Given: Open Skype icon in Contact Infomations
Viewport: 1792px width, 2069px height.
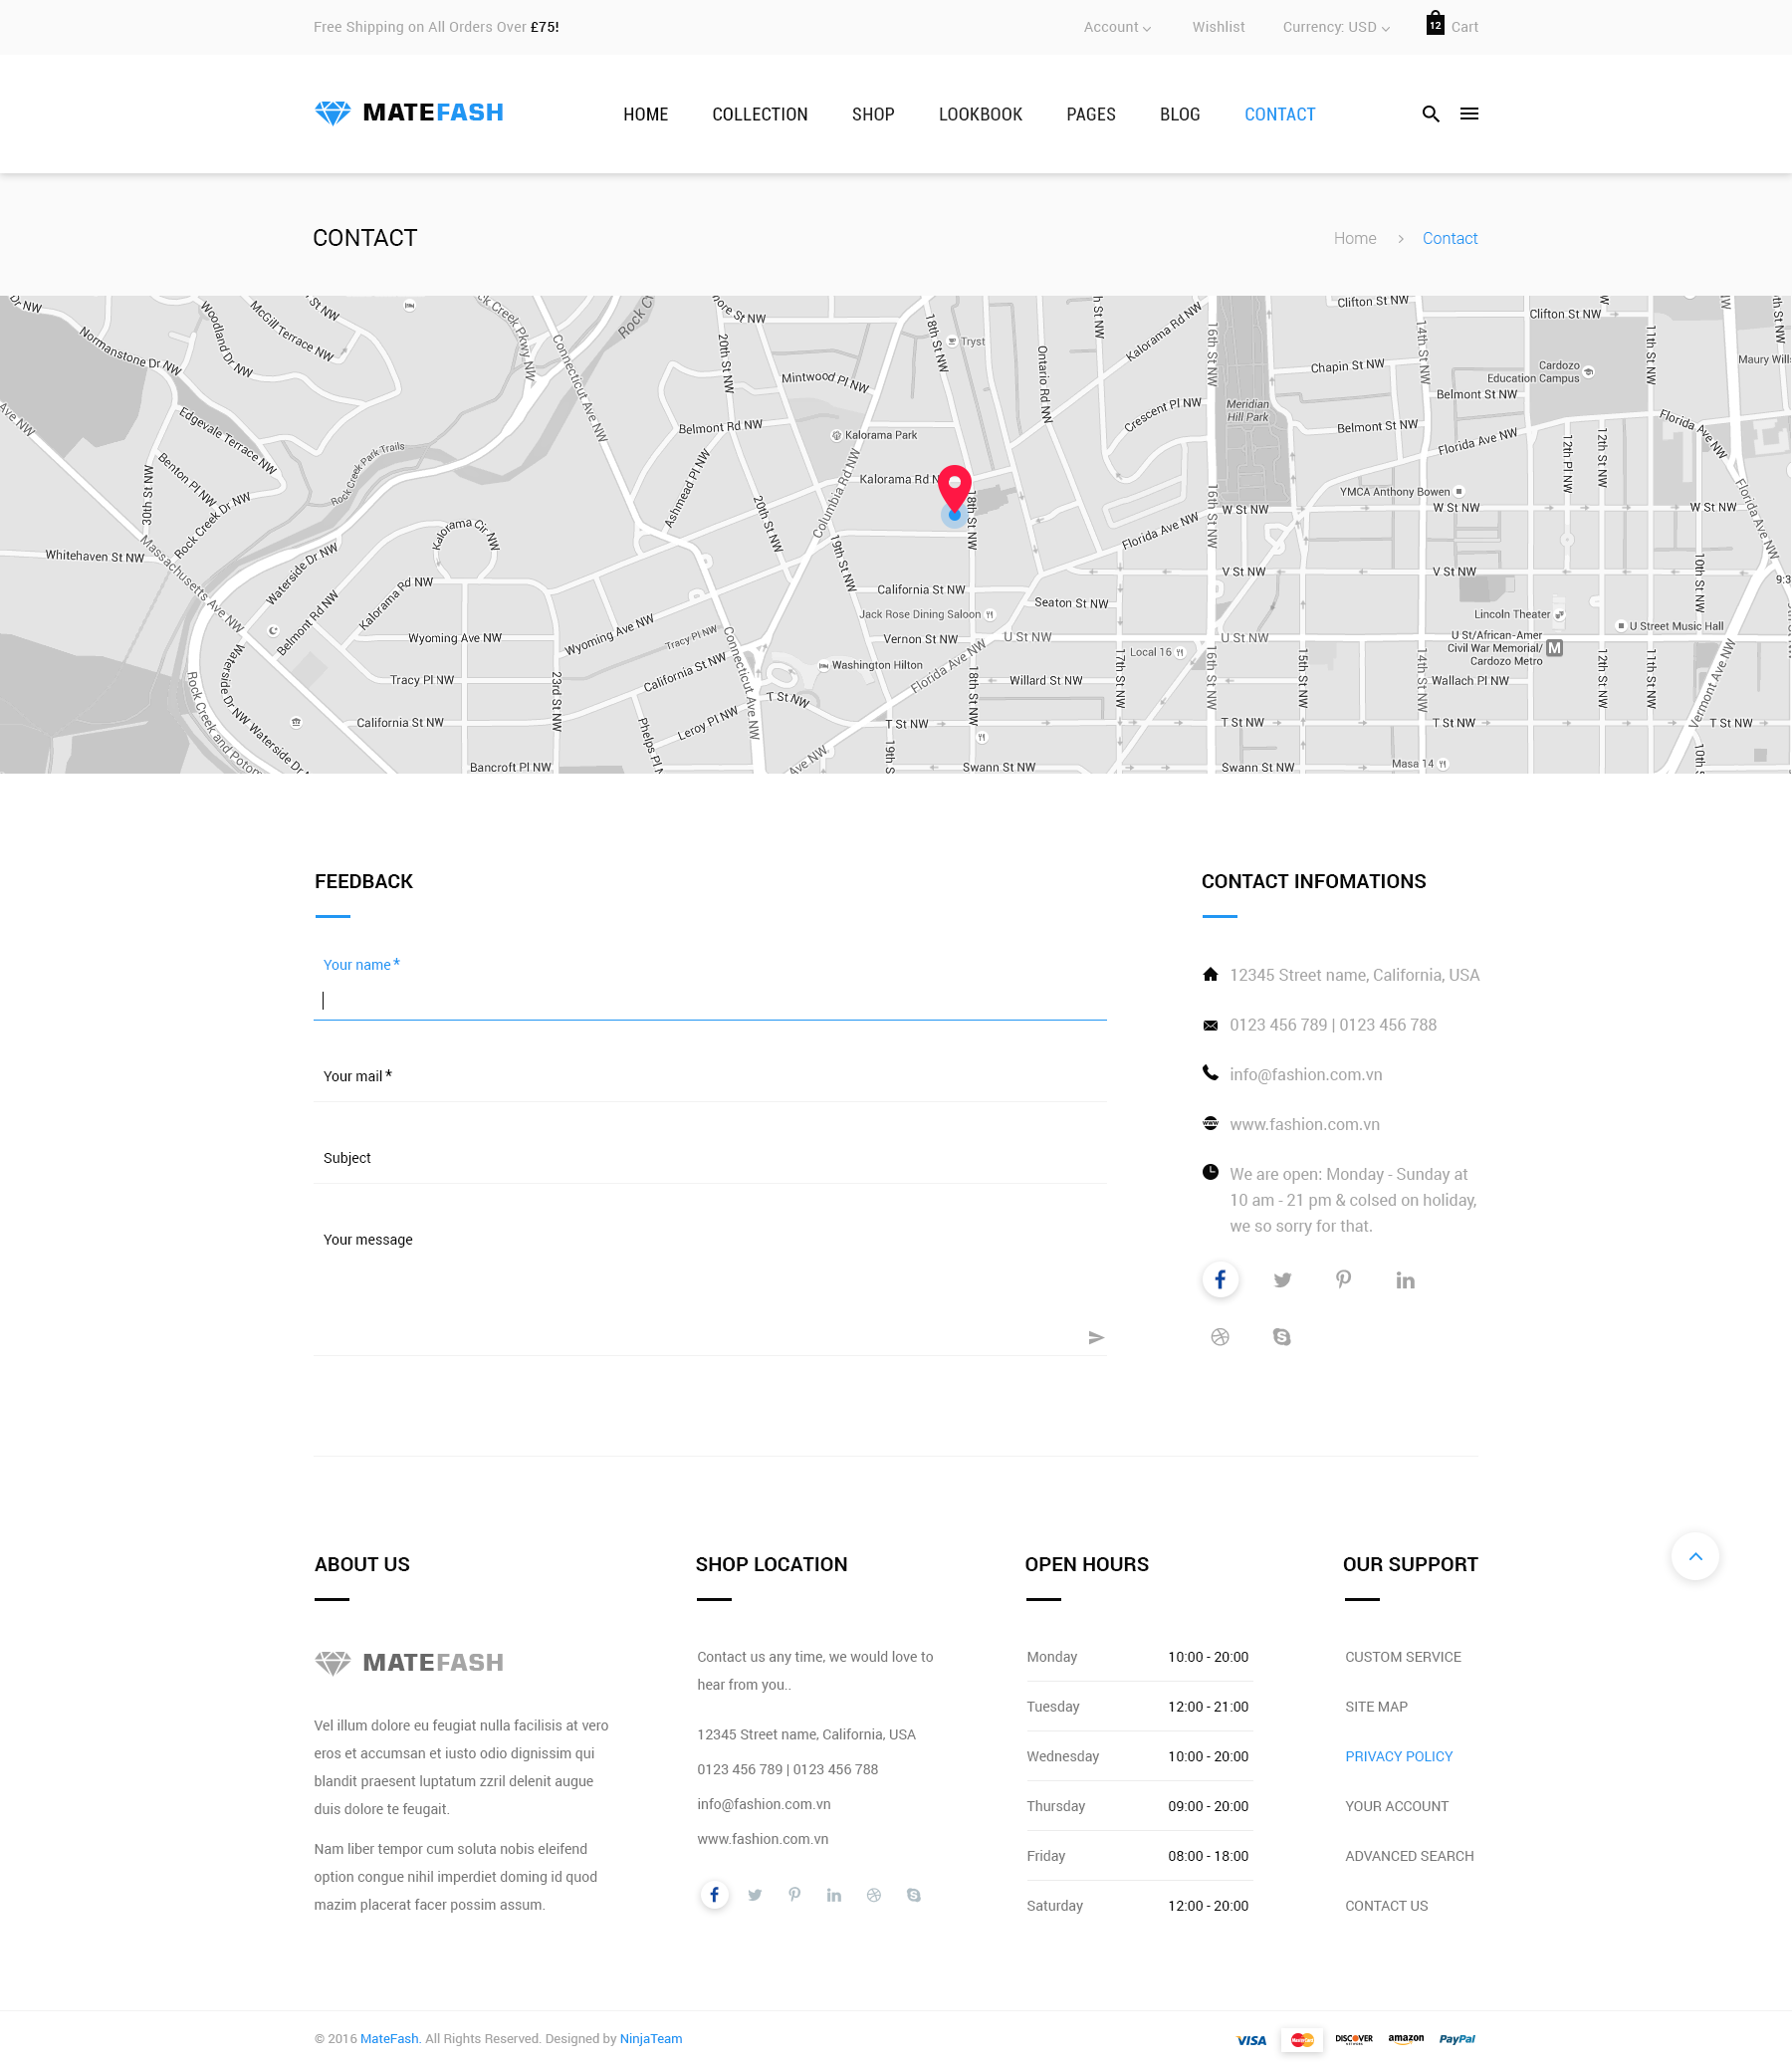Looking at the screenshot, I should [x=1282, y=1337].
